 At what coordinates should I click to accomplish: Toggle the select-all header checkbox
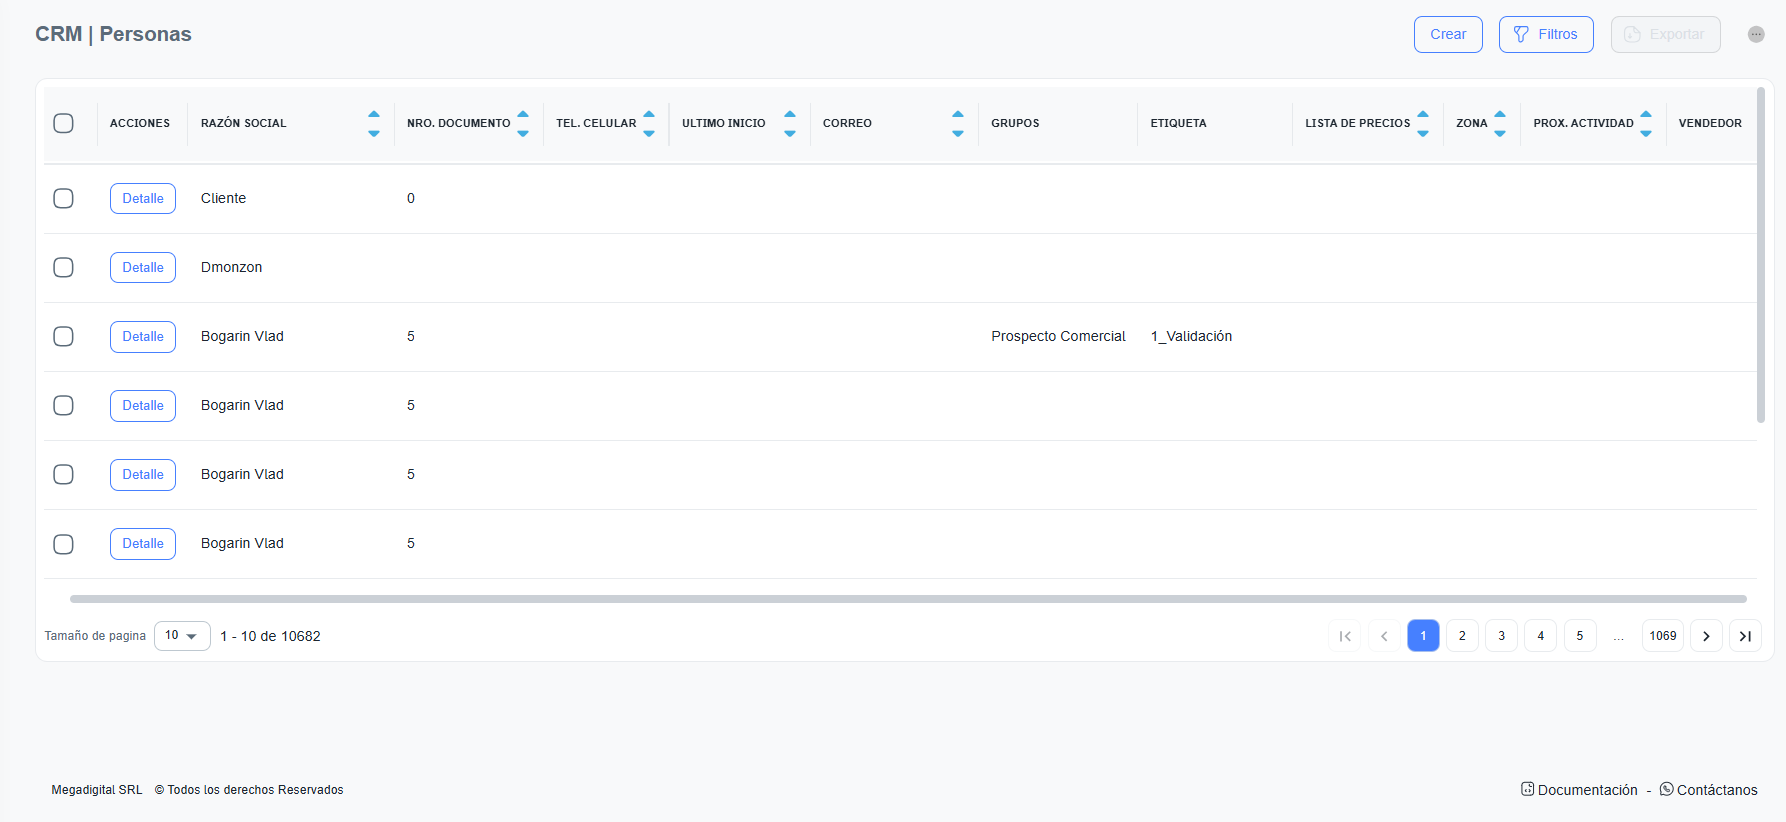63,123
